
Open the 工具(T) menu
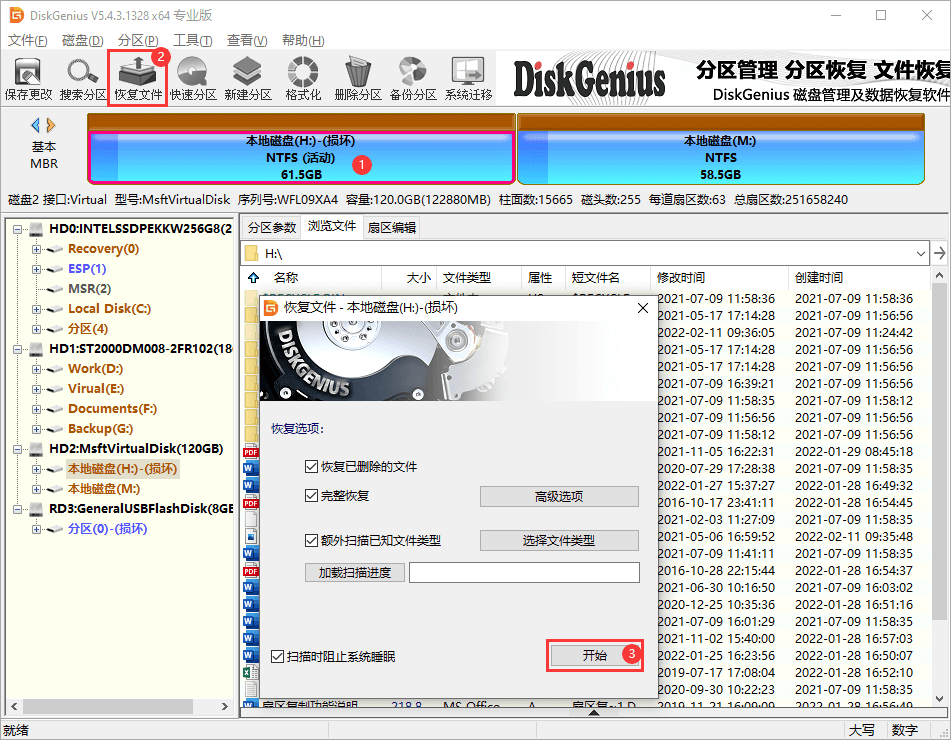[192, 41]
